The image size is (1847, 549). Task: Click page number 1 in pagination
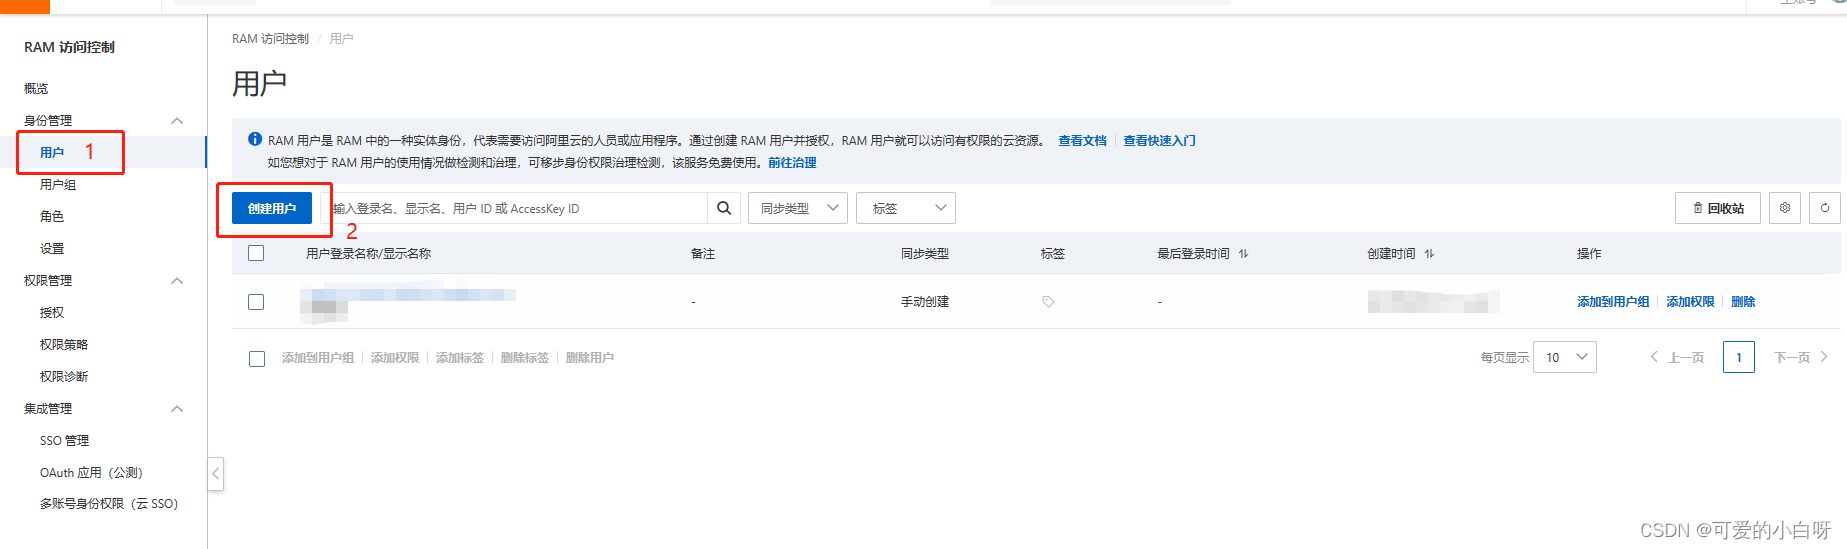[x=1739, y=357]
